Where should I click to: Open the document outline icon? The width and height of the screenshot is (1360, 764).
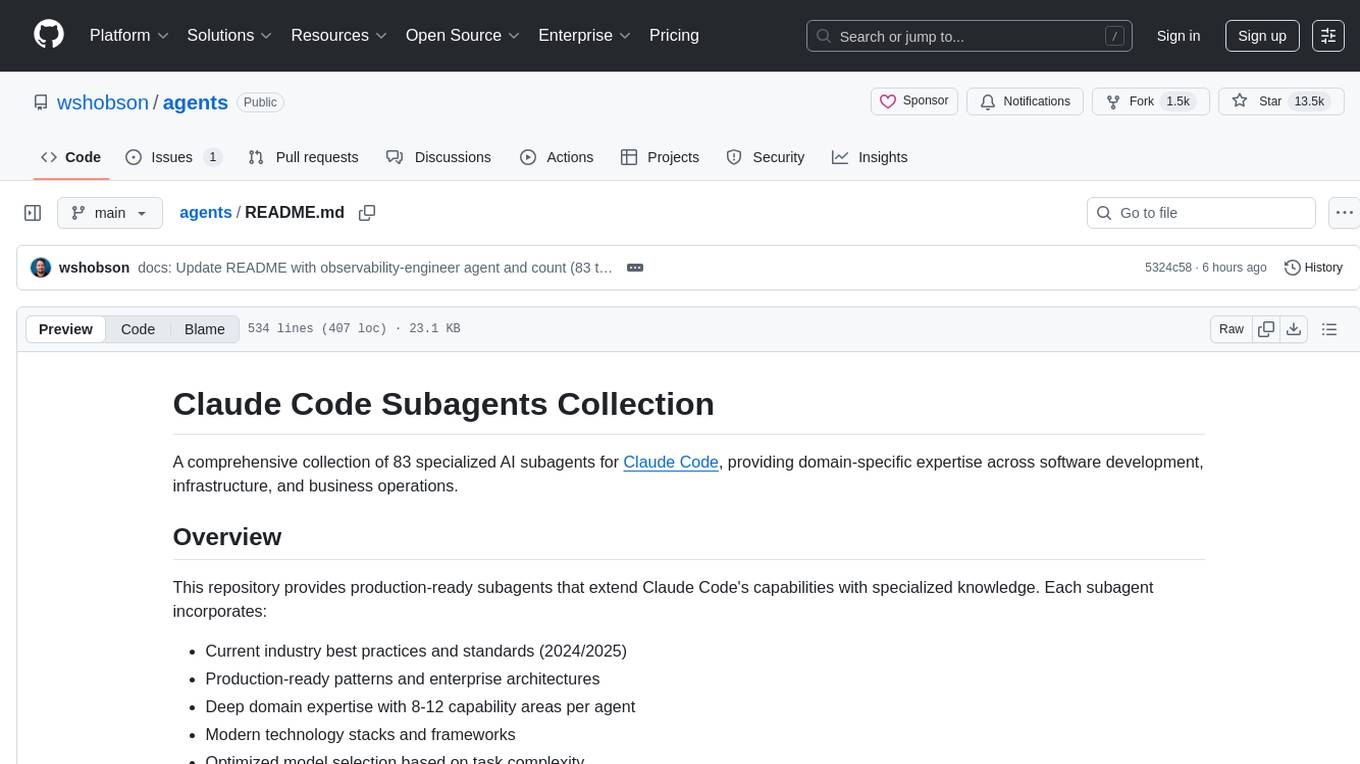(1329, 329)
